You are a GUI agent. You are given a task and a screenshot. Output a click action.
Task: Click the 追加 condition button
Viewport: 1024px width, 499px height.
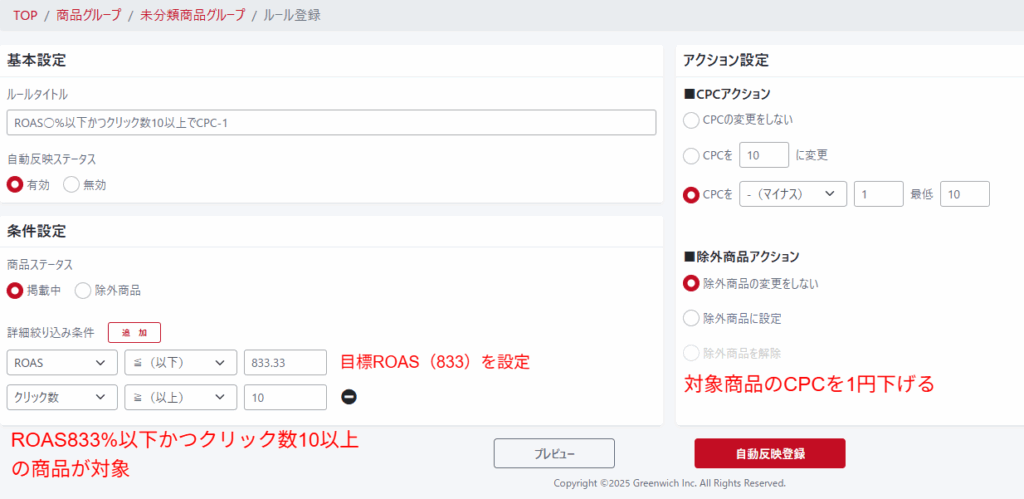(x=134, y=332)
